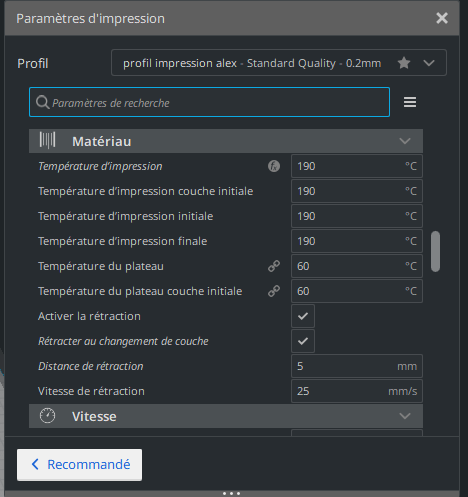This screenshot has height=497, width=468.
Task: Toggle the Activer la rétraction checkbox
Action: point(303,316)
